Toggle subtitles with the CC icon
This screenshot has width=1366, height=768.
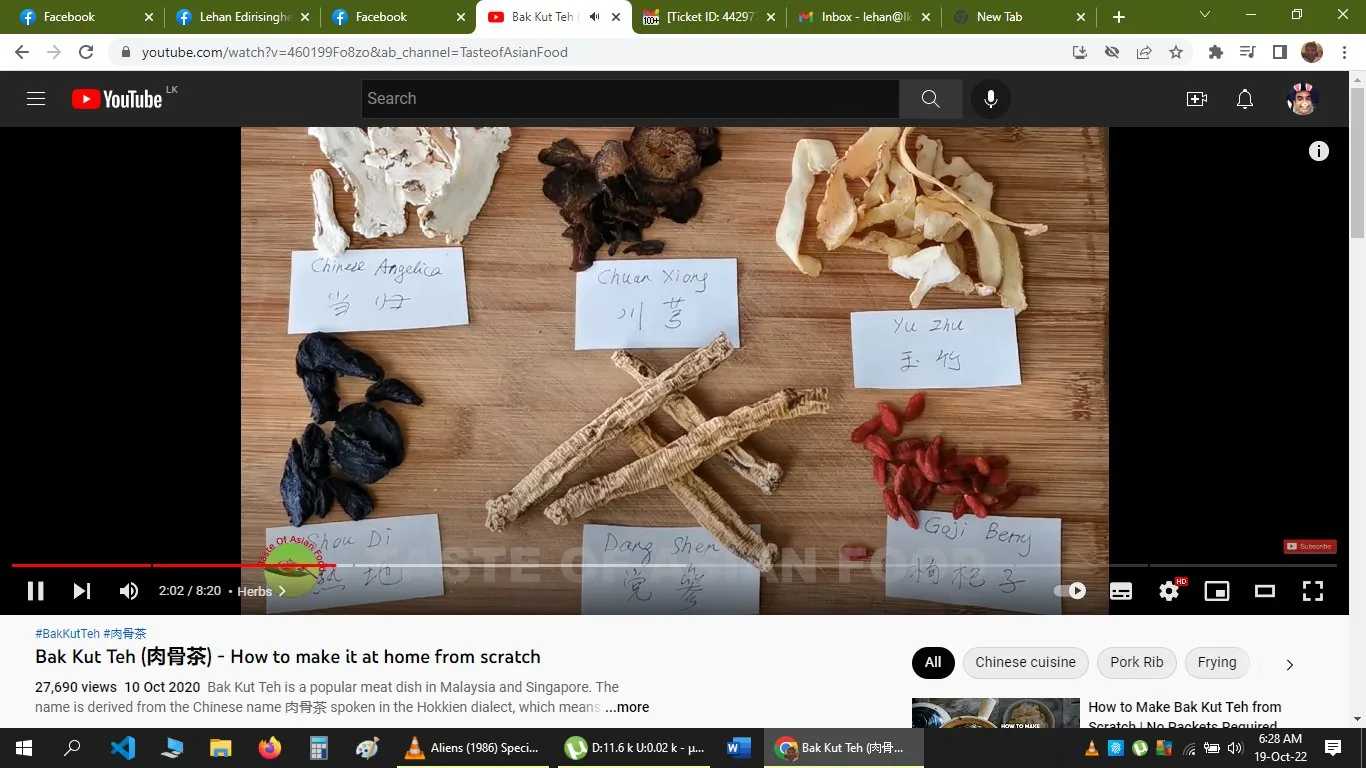[1120, 590]
